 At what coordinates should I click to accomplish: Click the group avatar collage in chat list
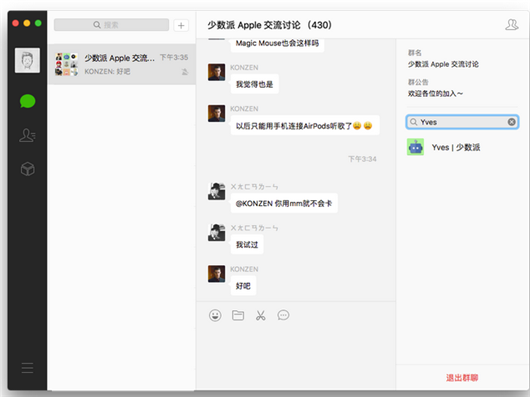(x=67, y=64)
